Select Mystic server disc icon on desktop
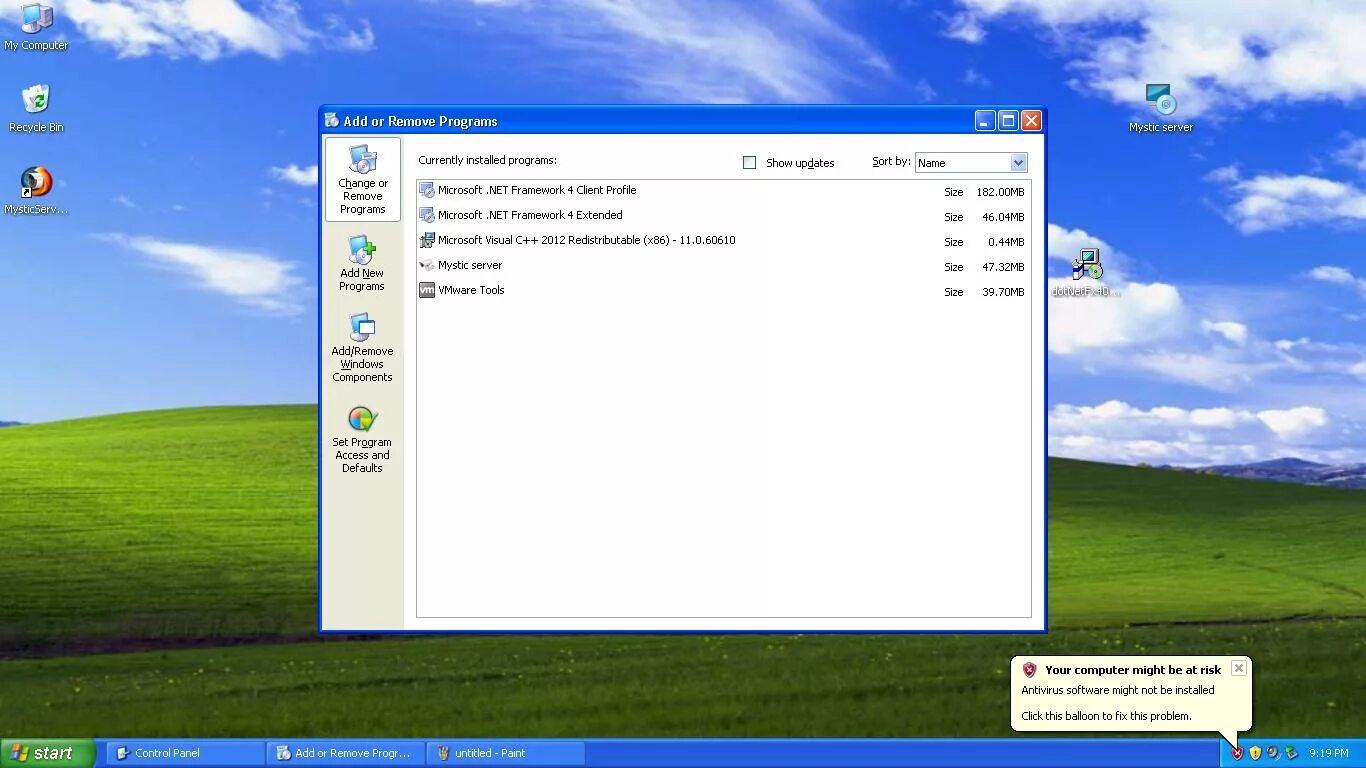This screenshot has width=1366, height=768. point(1161,108)
